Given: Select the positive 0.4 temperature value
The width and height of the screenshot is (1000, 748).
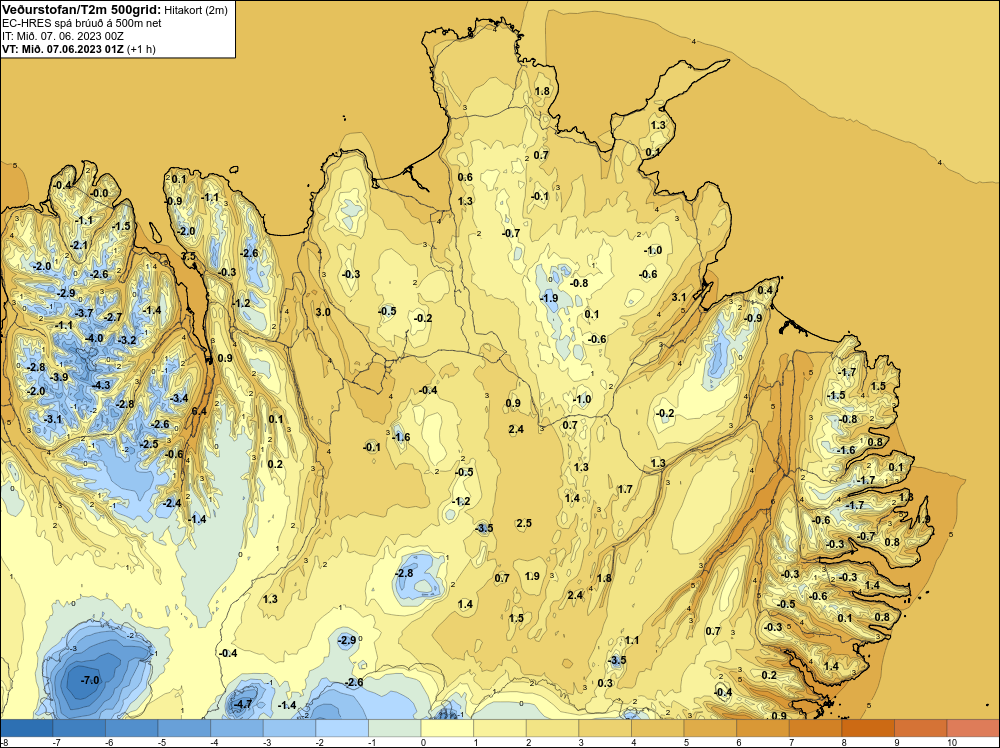Looking at the screenshot, I should pyautogui.click(x=765, y=290).
